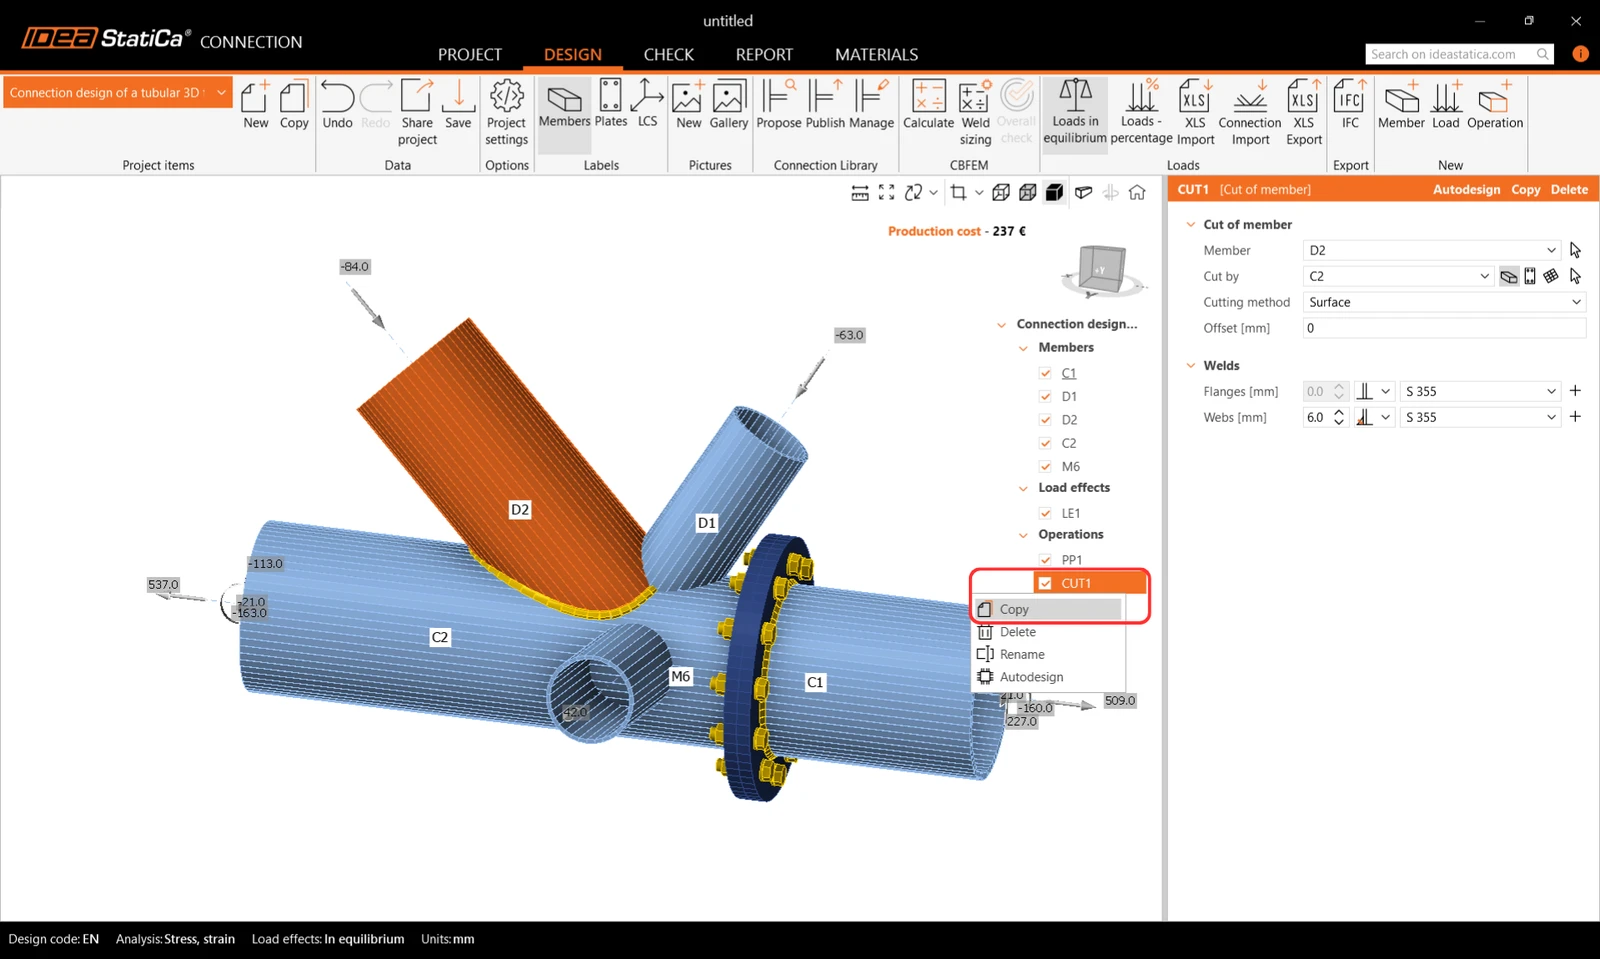Open the Cut by dropdown showing C2
Image resolution: width=1600 pixels, height=959 pixels.
(1398, 276)
